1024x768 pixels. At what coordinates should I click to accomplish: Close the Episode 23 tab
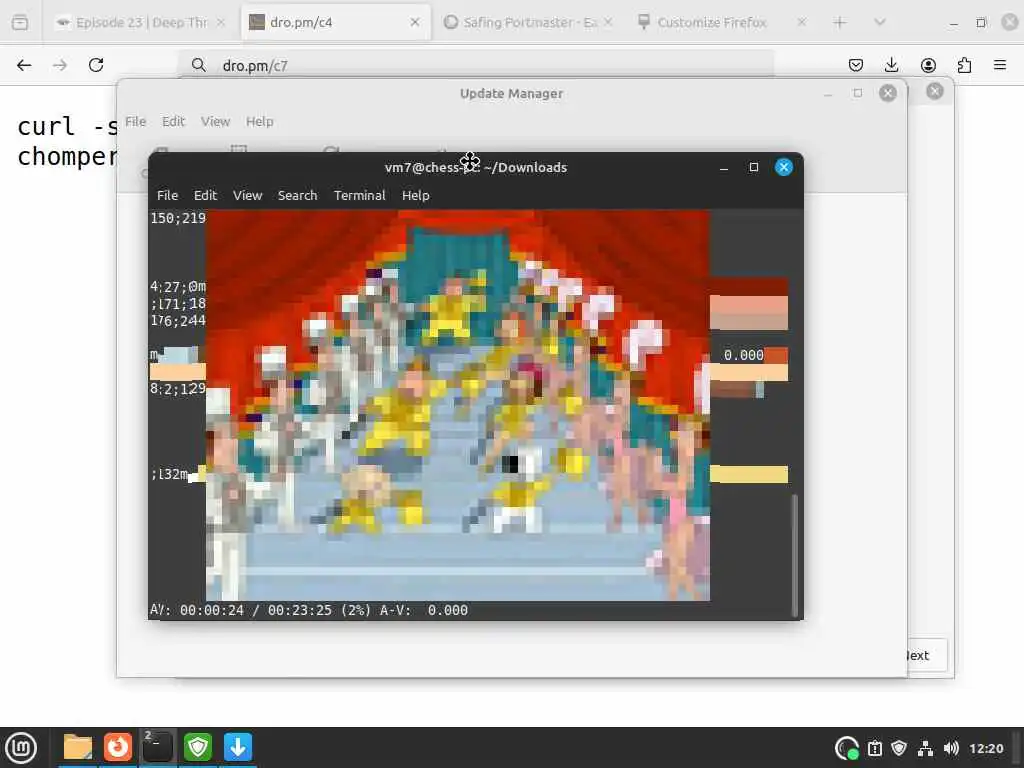point(221,22)
